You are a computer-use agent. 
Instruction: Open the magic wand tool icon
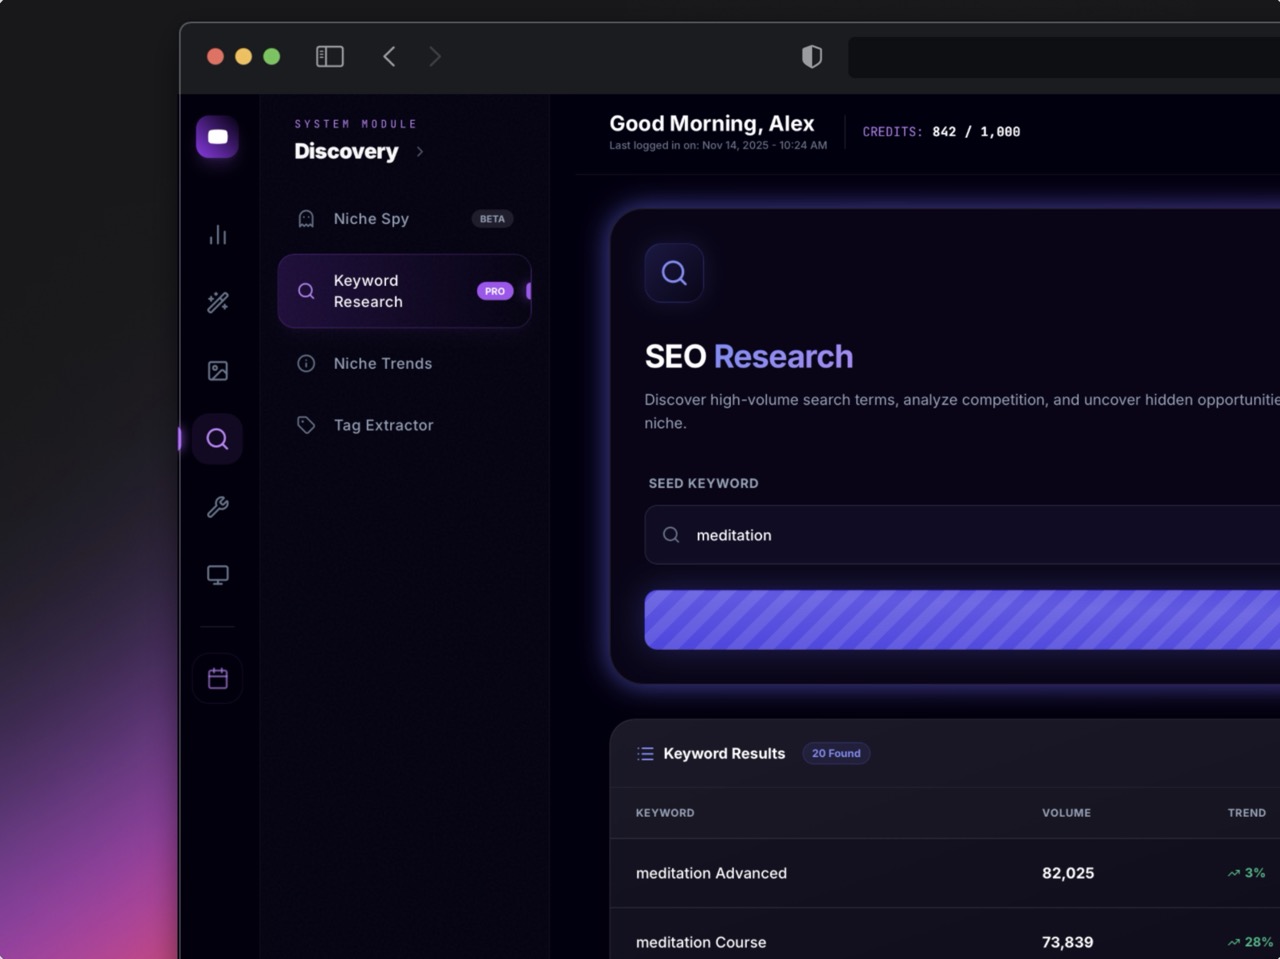tap(217, 302)
